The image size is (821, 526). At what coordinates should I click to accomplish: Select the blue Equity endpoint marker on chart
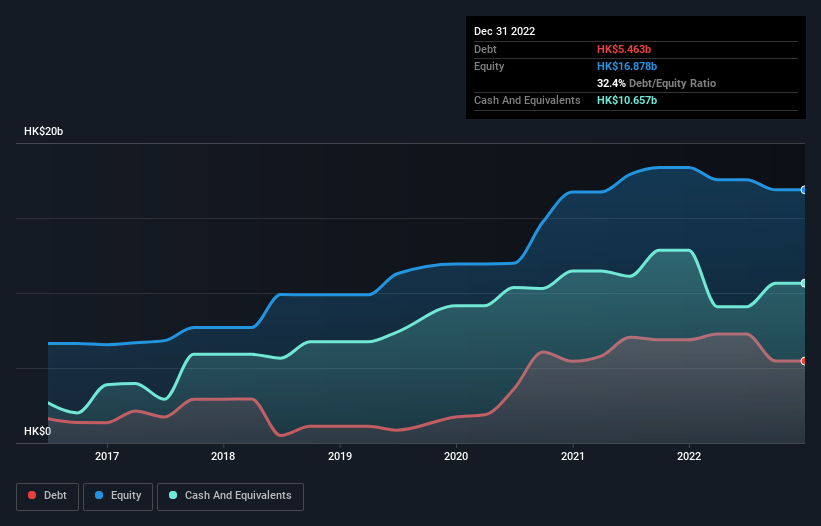(x=804, y=190)
